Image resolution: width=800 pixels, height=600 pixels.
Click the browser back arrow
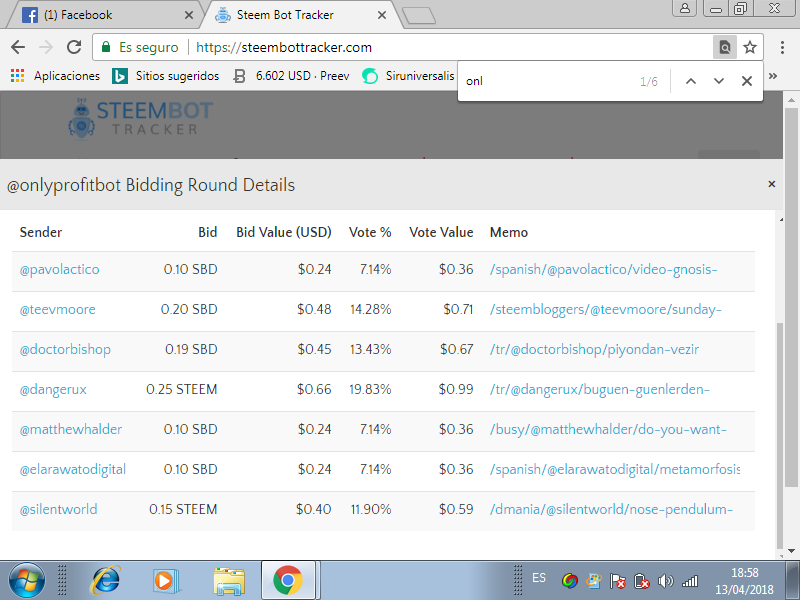coord(18,47)
